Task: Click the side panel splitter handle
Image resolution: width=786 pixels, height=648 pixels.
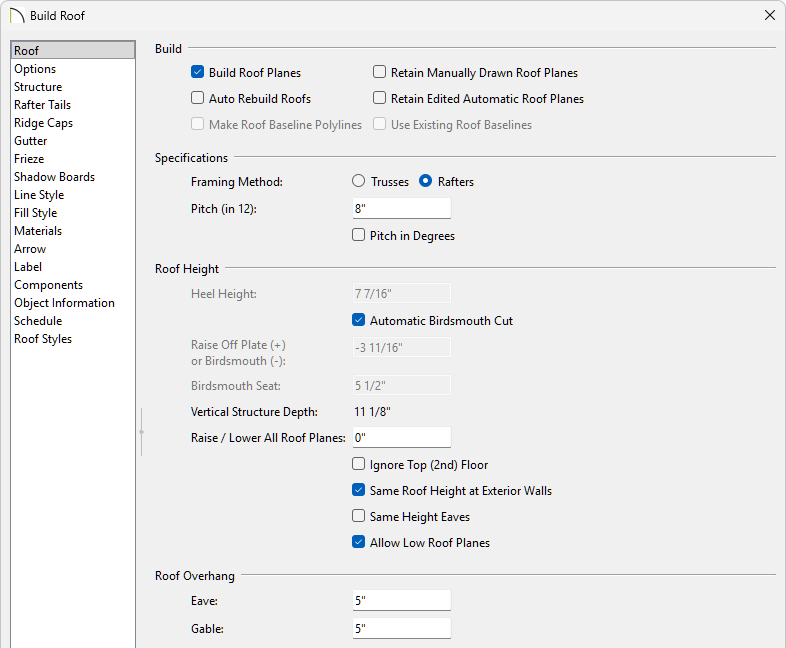Action: pyautogui.click(x=142, y=432)
